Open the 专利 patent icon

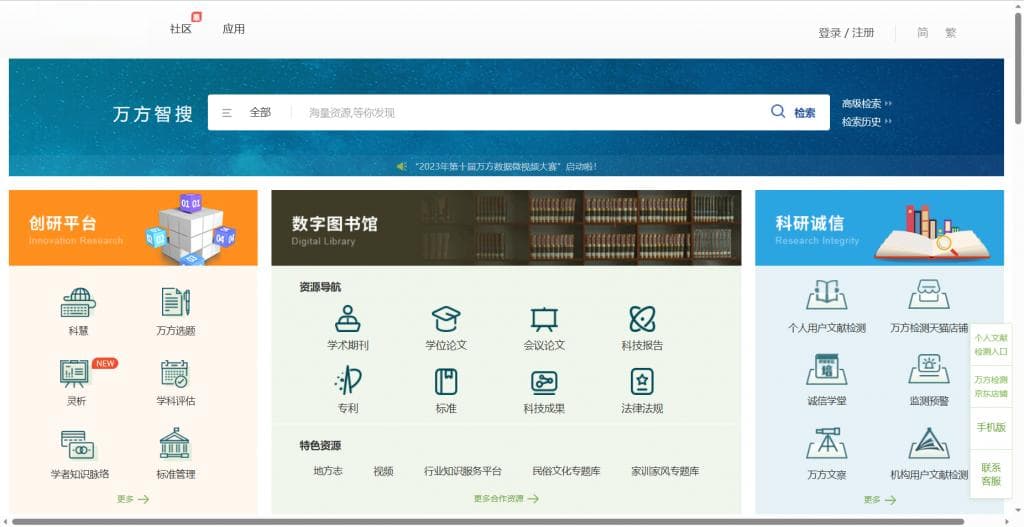(x=348, y=381)
